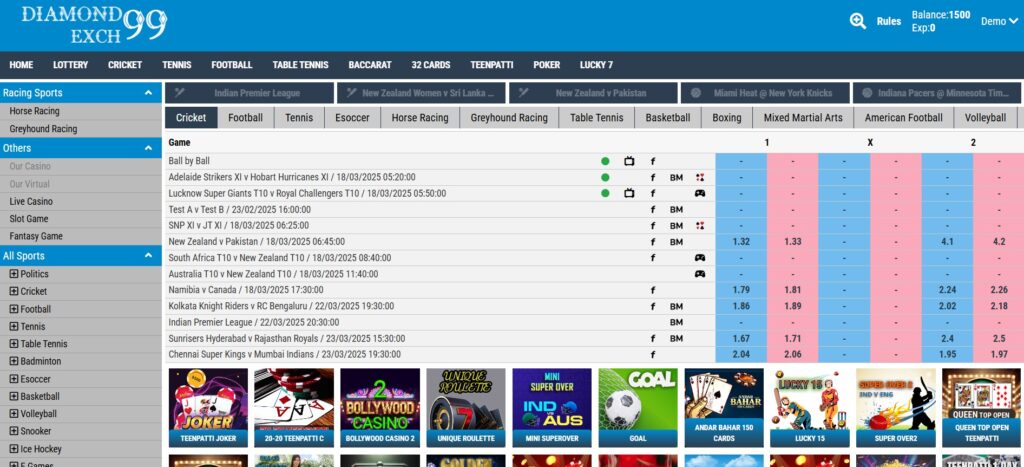The image size is (1024, 467).
Task: Click the TV icon for Ball by Ball
Action: click(x=629, y=160)
